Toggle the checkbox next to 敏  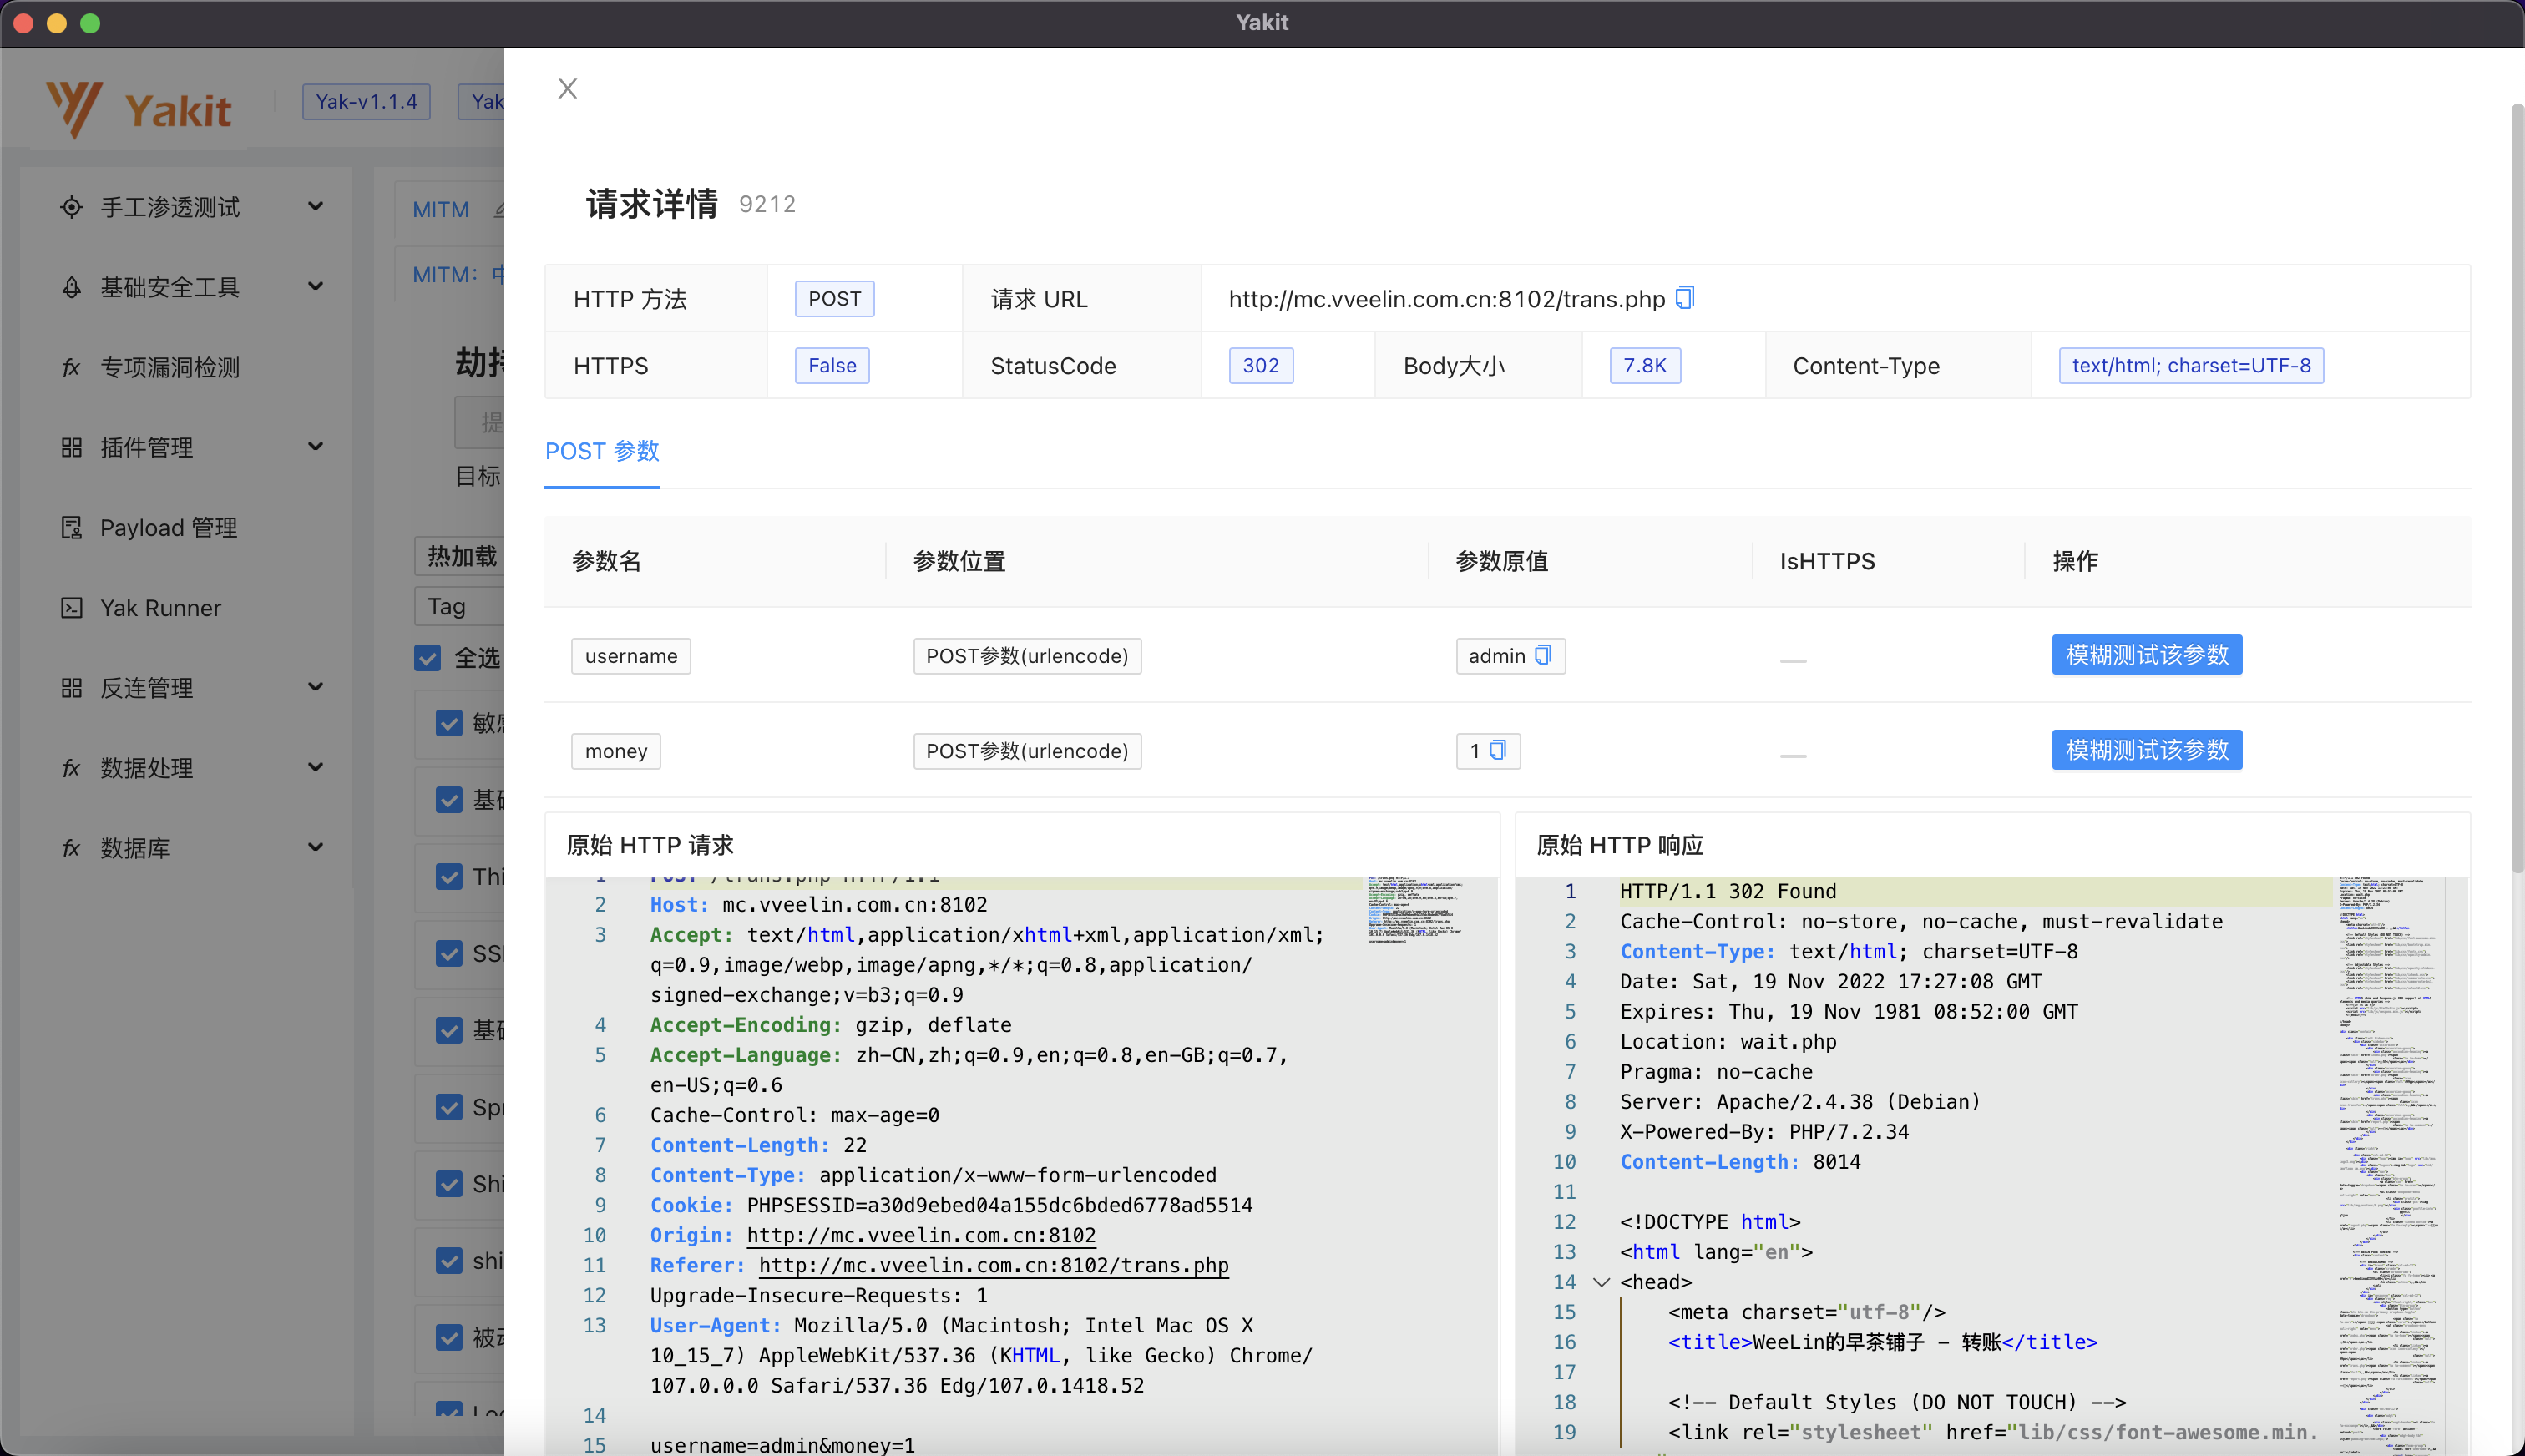click(x=449, y=722)
